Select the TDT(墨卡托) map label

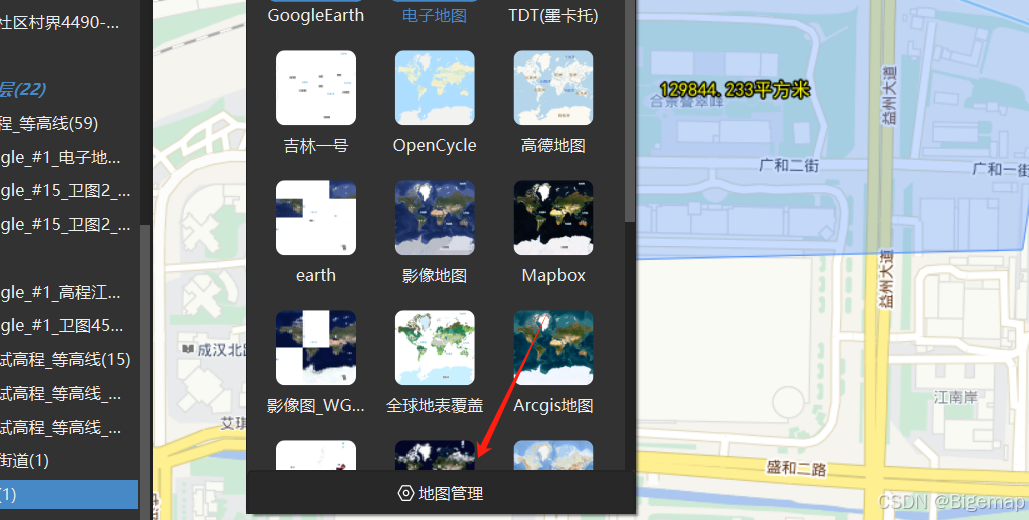point(553,15)
